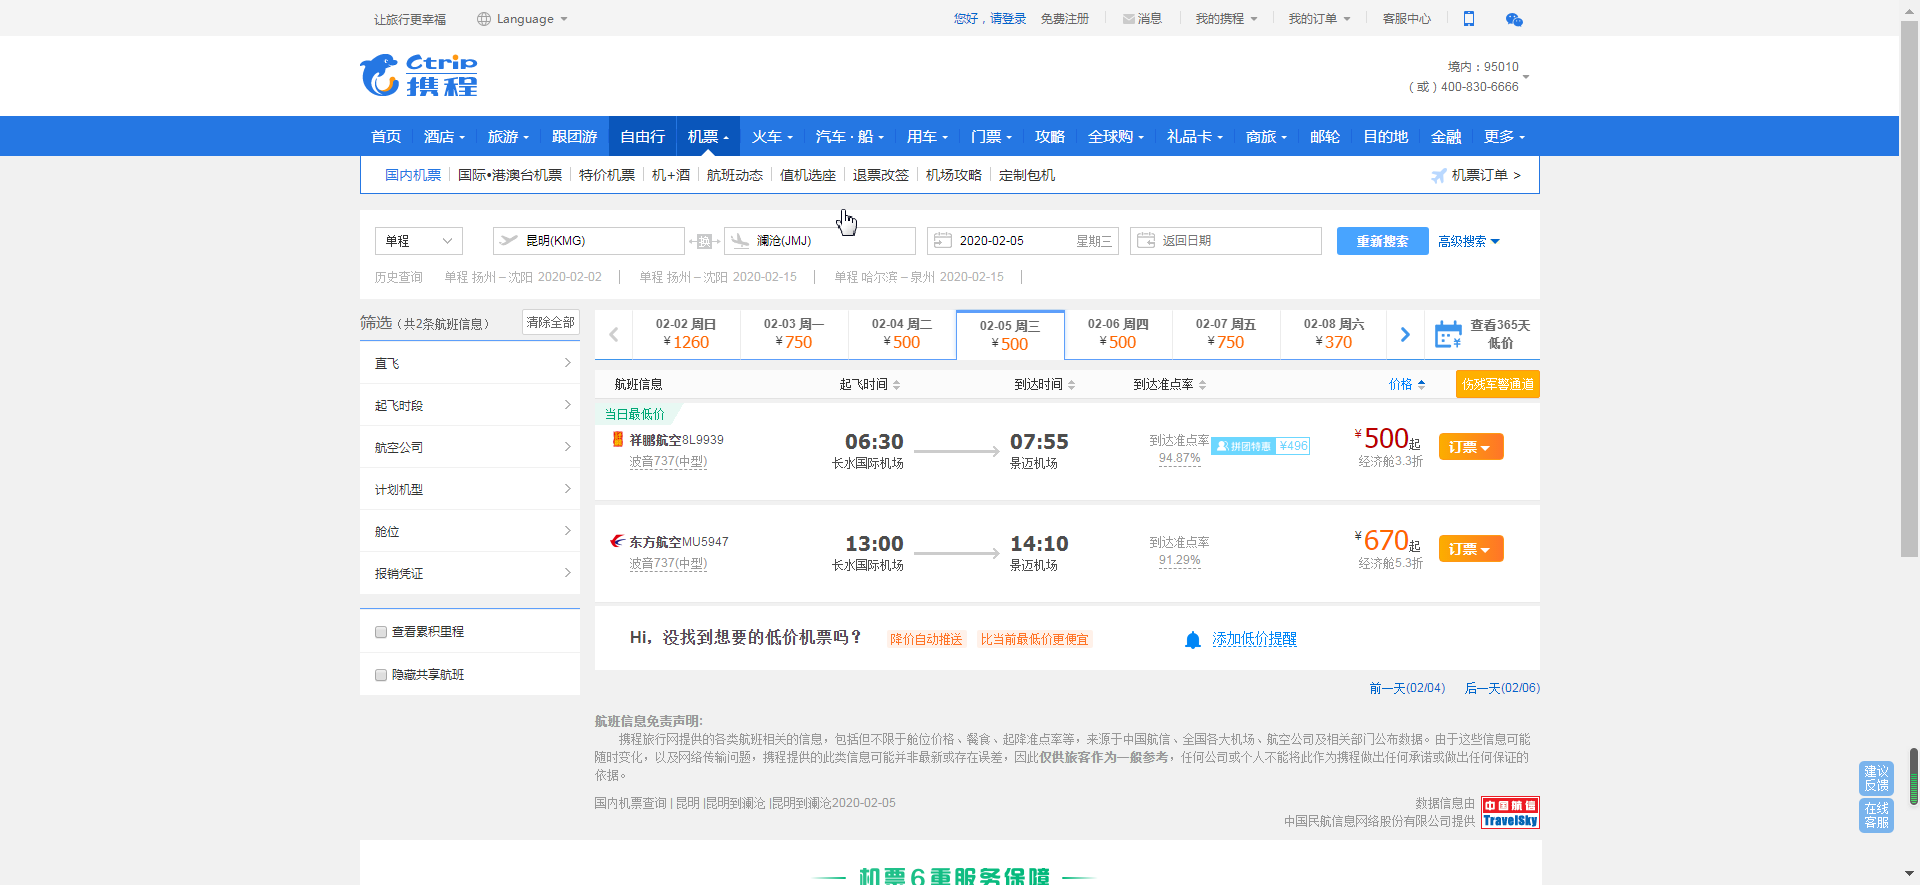
Task: Expand 高级搜索 advanced search
Action: (1468, 241)
